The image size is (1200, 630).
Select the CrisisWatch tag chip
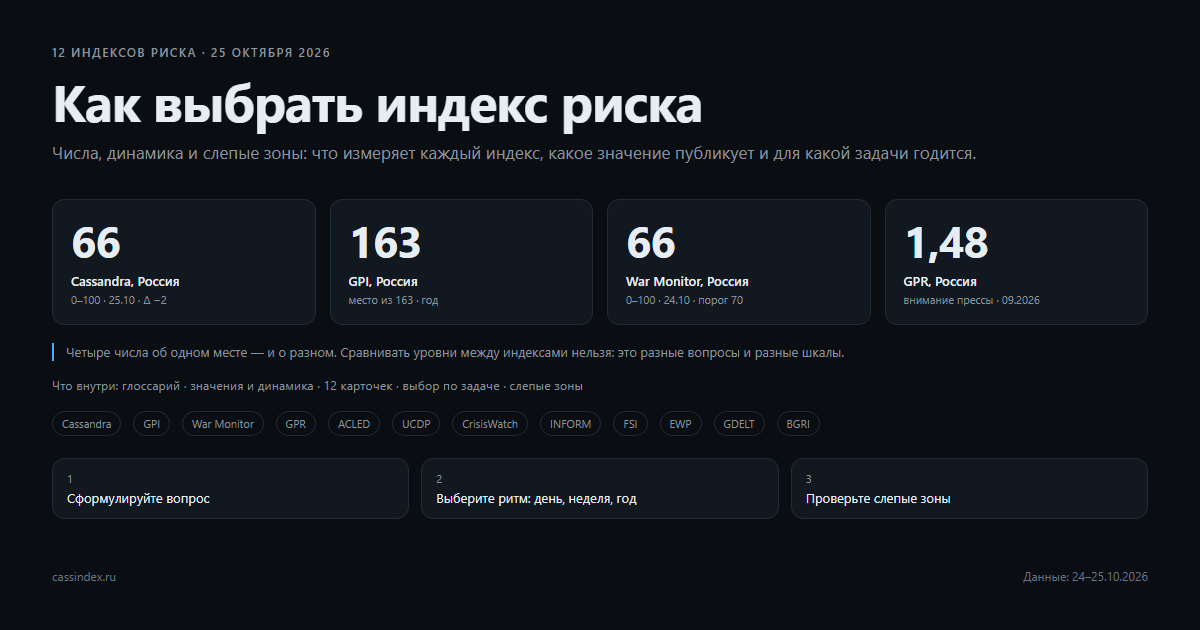[490, 424]
